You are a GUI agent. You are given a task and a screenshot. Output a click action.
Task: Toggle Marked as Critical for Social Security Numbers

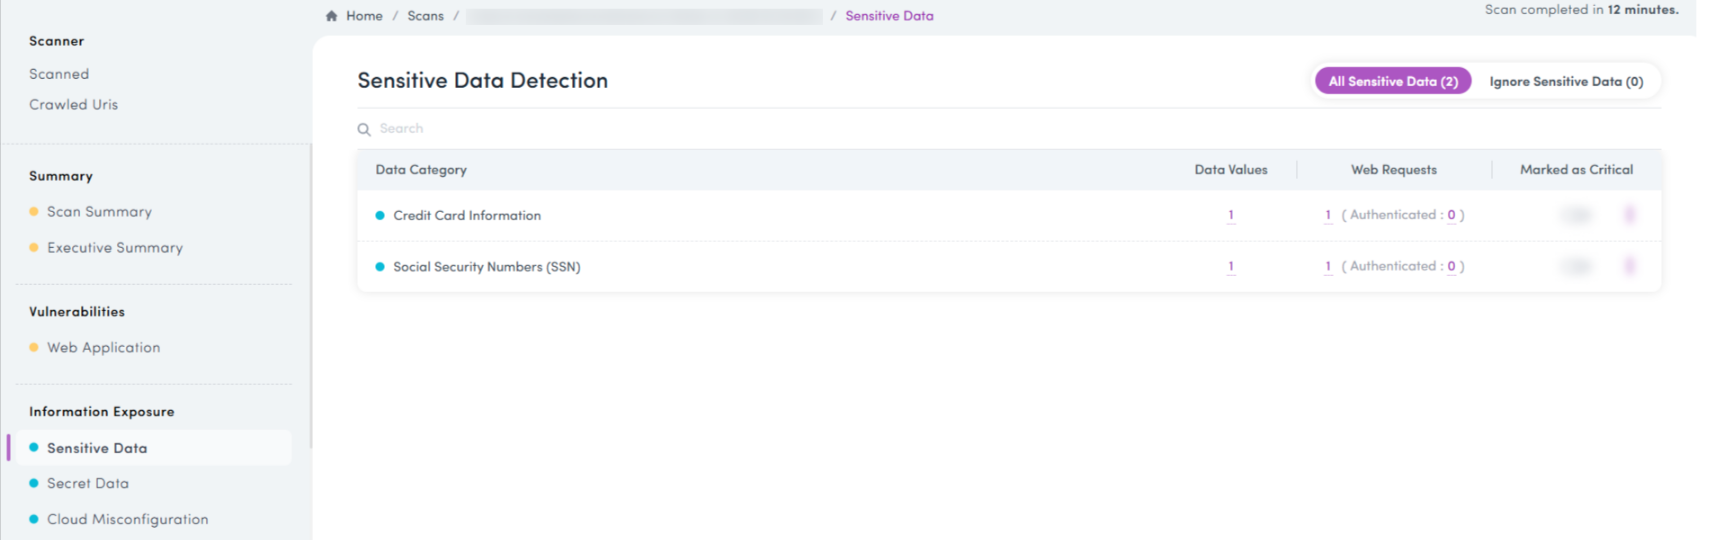pos(1576,266)
